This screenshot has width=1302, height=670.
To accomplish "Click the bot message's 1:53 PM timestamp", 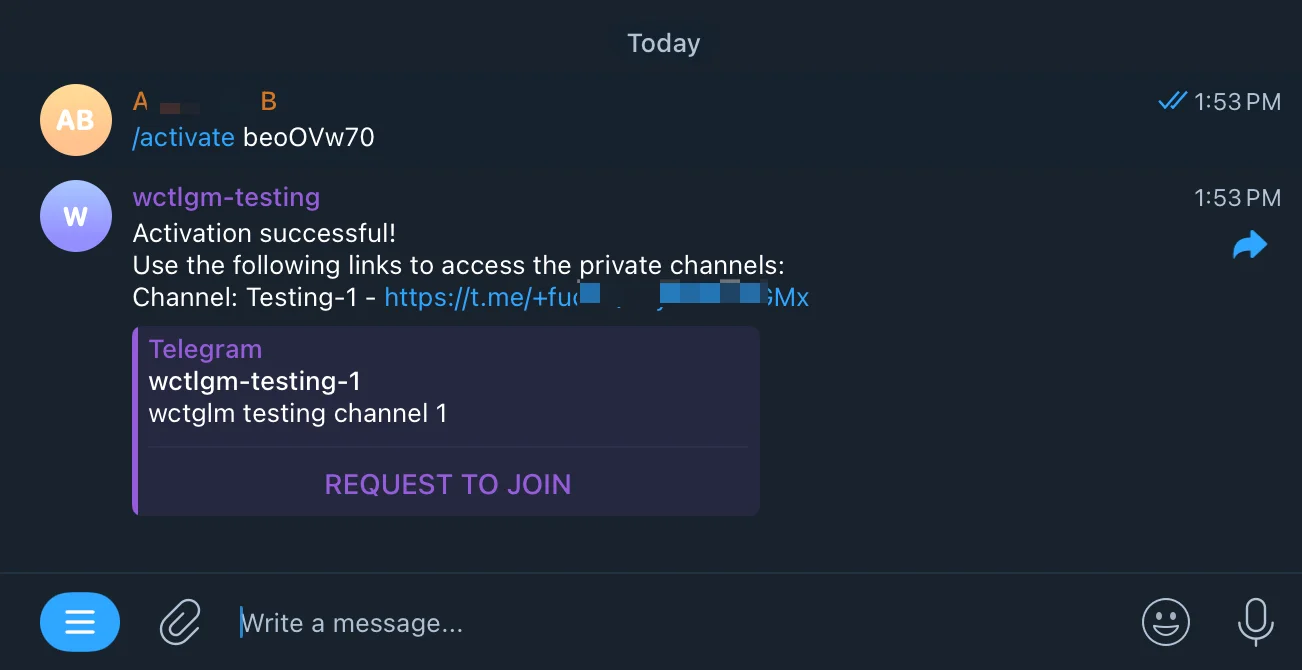I will pos(1238,198).
